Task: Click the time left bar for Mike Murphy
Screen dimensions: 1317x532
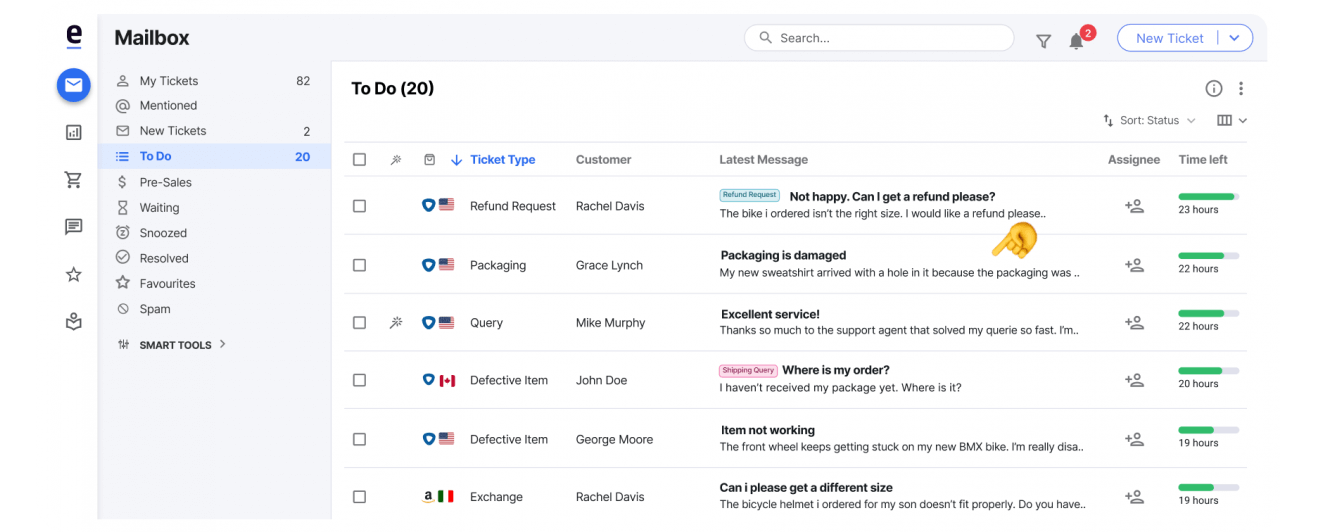Action: [1208, 314]
